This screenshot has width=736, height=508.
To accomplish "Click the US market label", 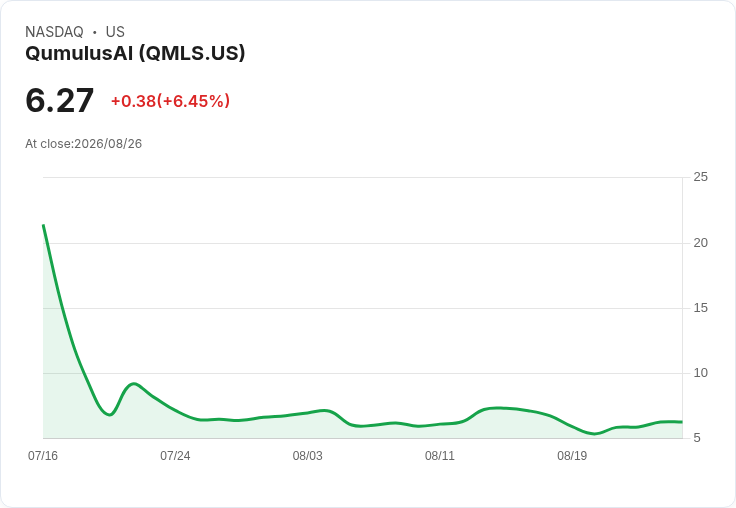I will [x=115, y=32].
